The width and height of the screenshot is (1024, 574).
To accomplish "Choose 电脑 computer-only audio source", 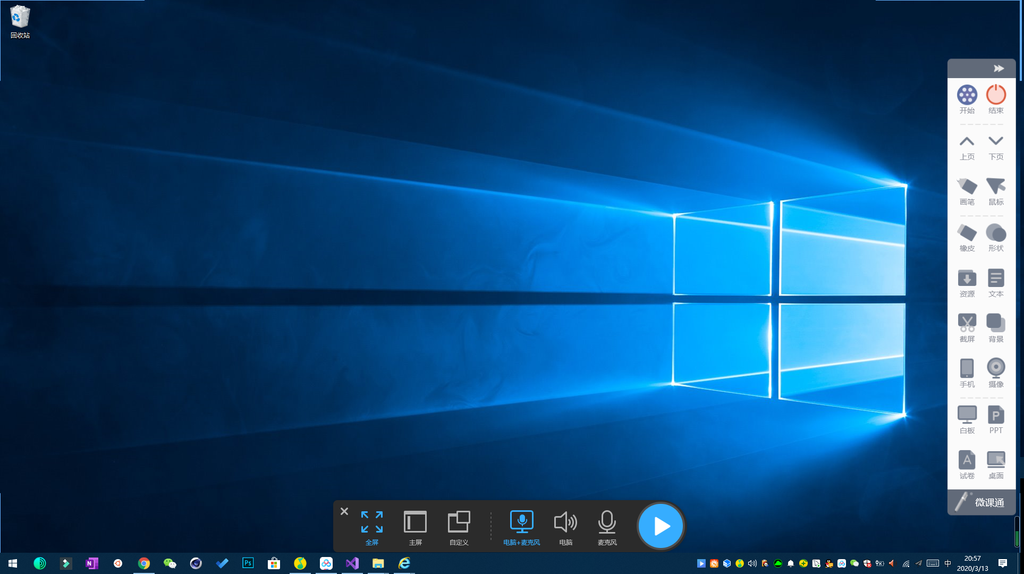I will (566, 528).
